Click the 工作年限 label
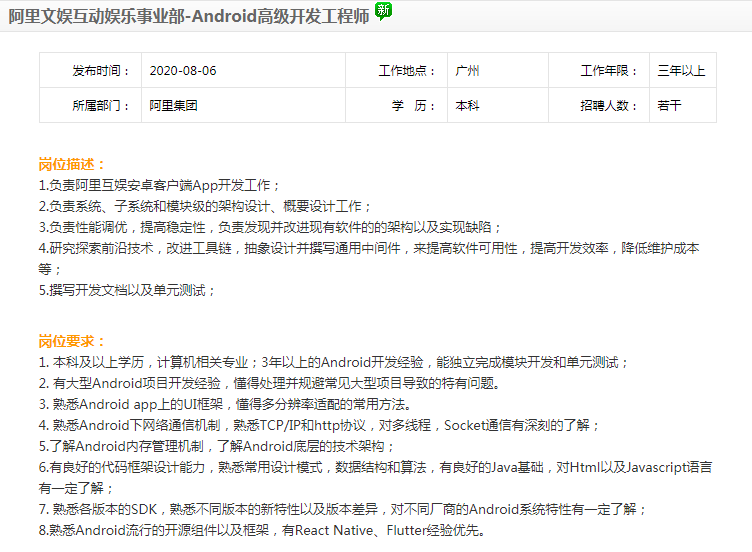 pos(608,71)
